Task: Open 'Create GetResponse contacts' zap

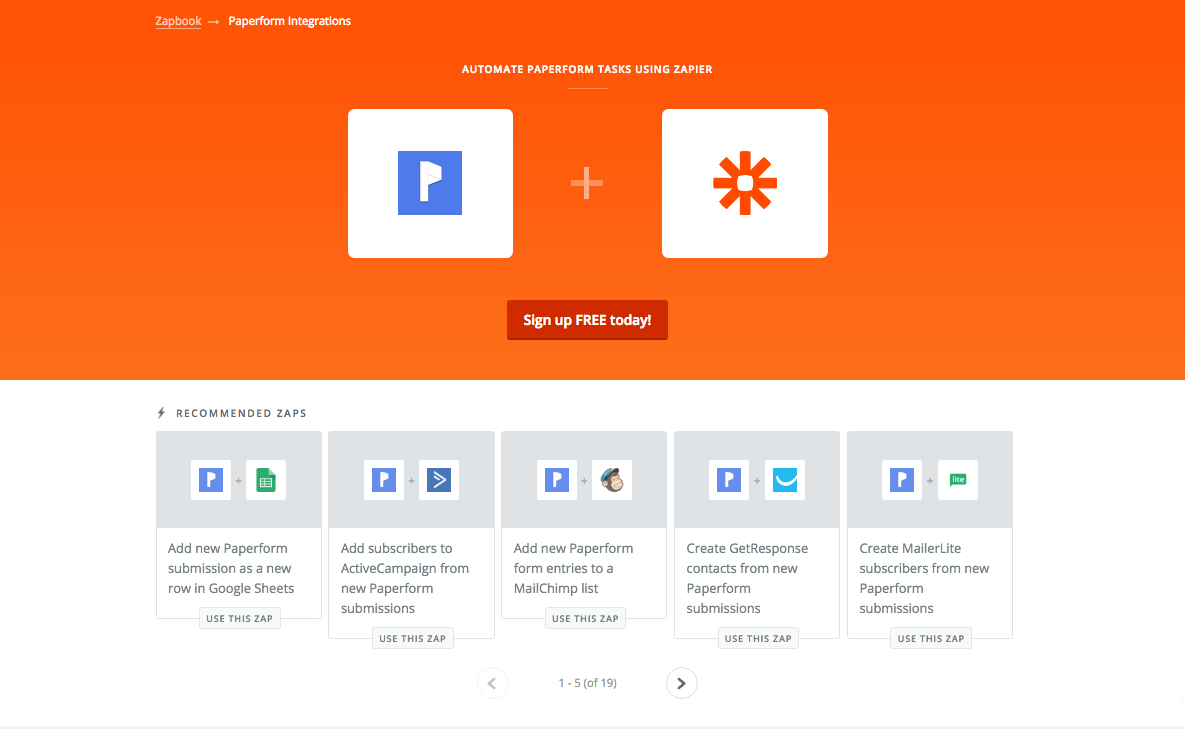Action: [747, 578]
